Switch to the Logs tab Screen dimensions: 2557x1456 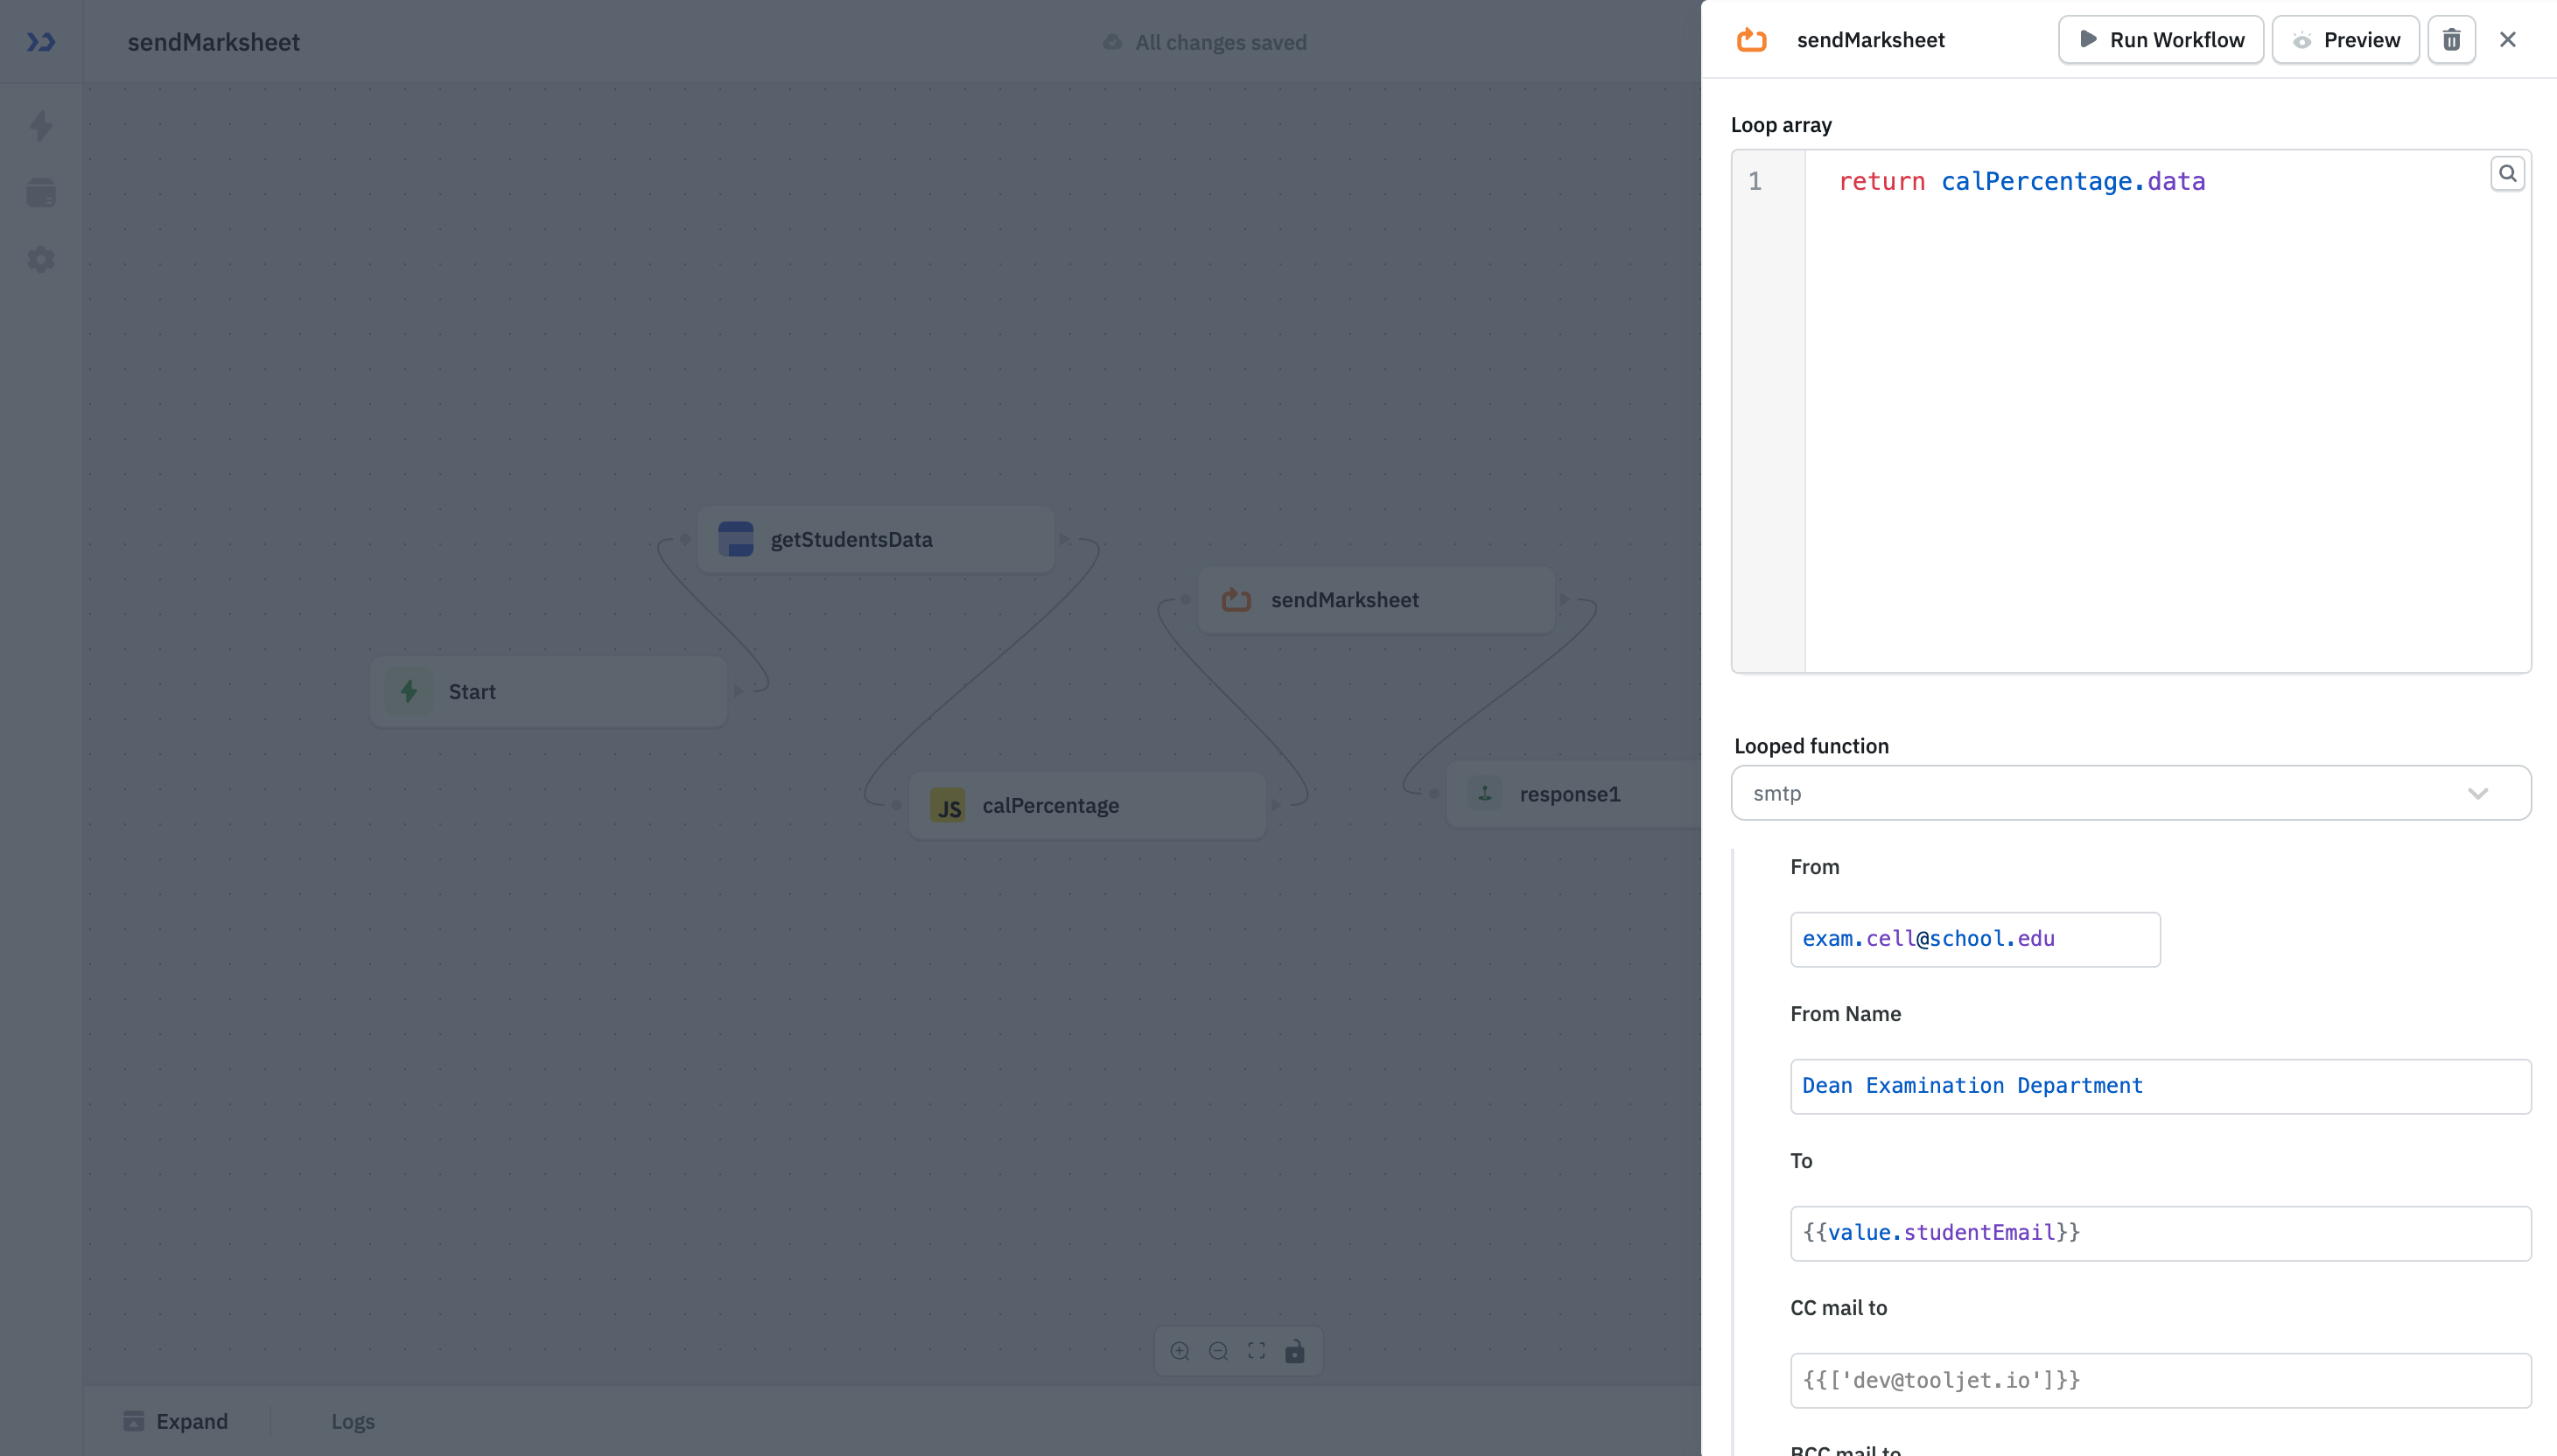click(x=352, y=1420)
